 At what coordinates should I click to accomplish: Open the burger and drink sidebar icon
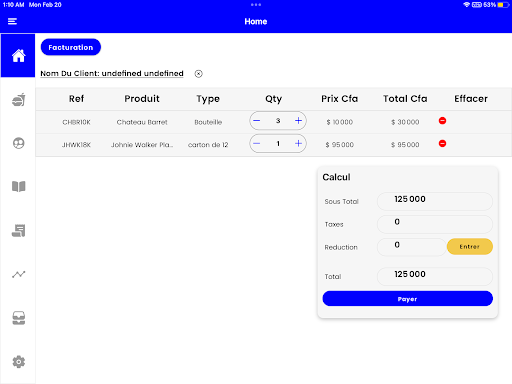tap(19, 99)
